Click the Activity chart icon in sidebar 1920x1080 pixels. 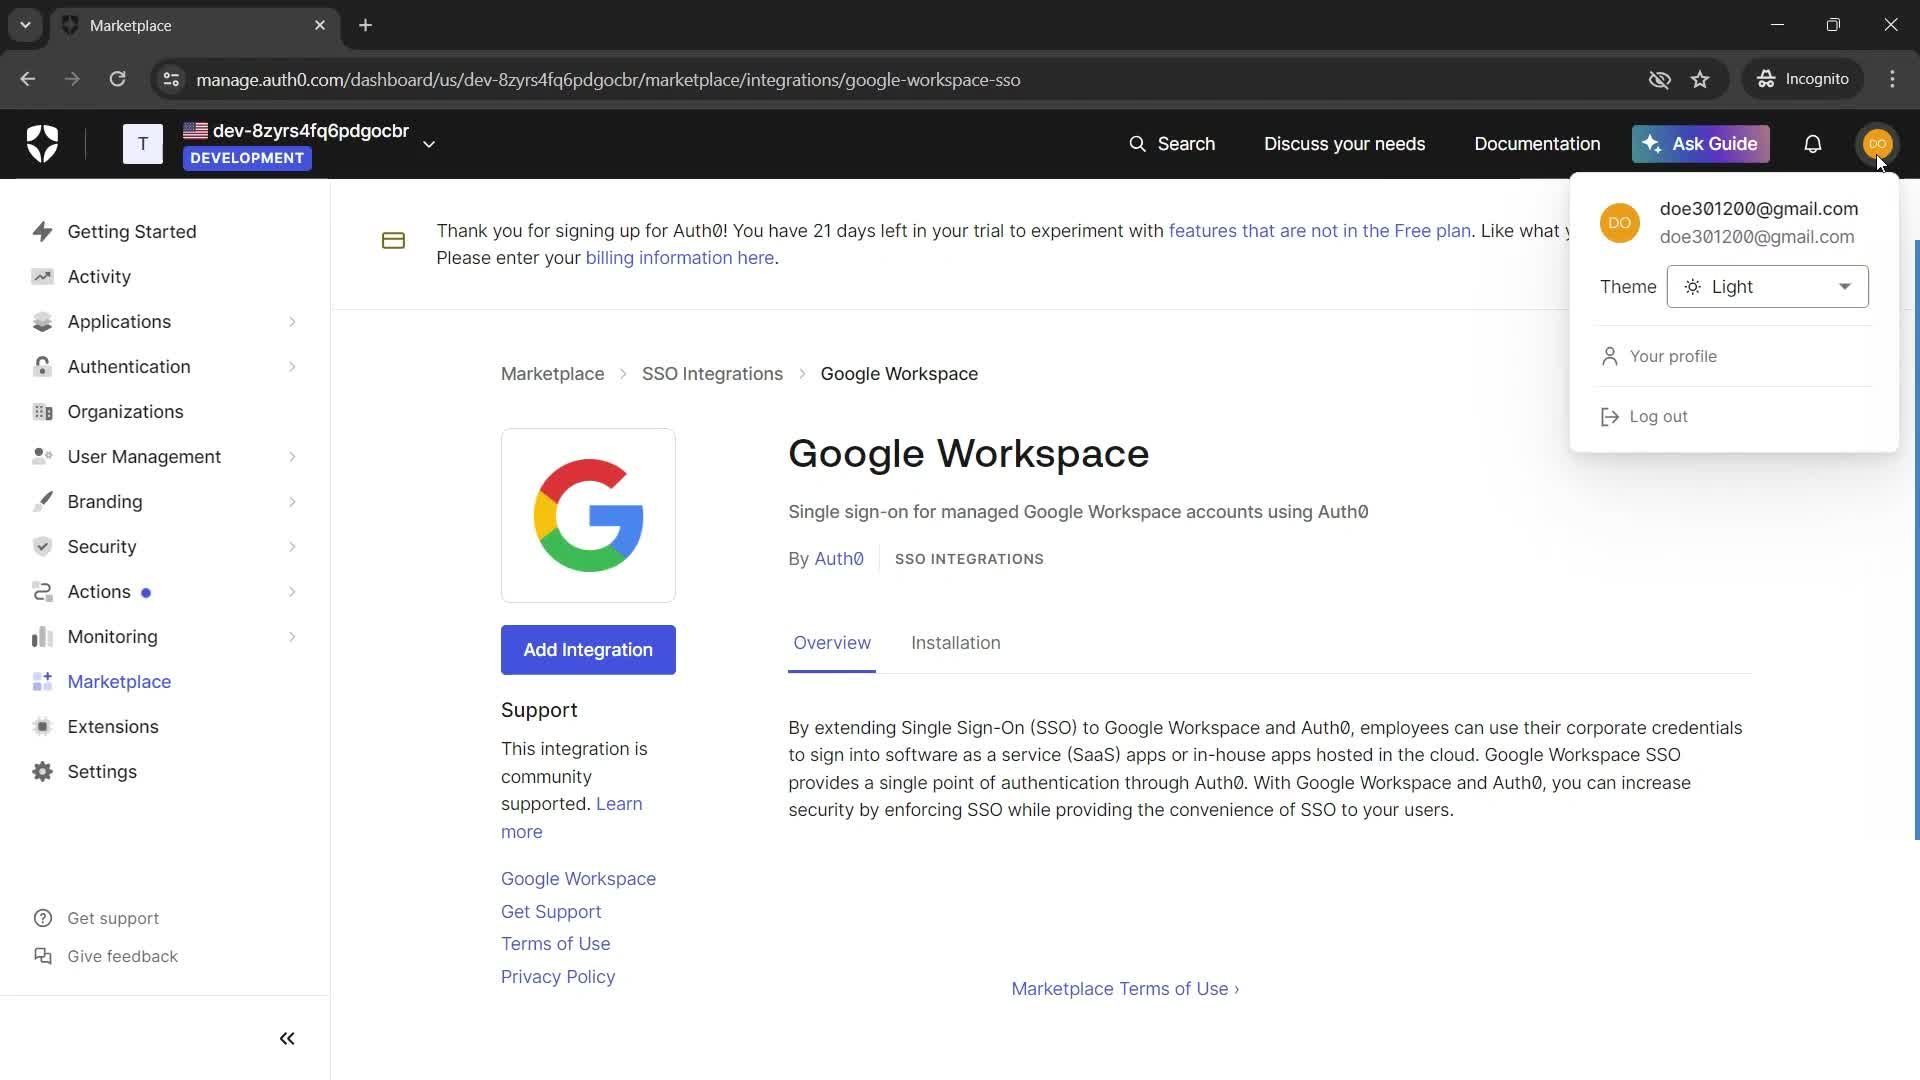[42, 277]
